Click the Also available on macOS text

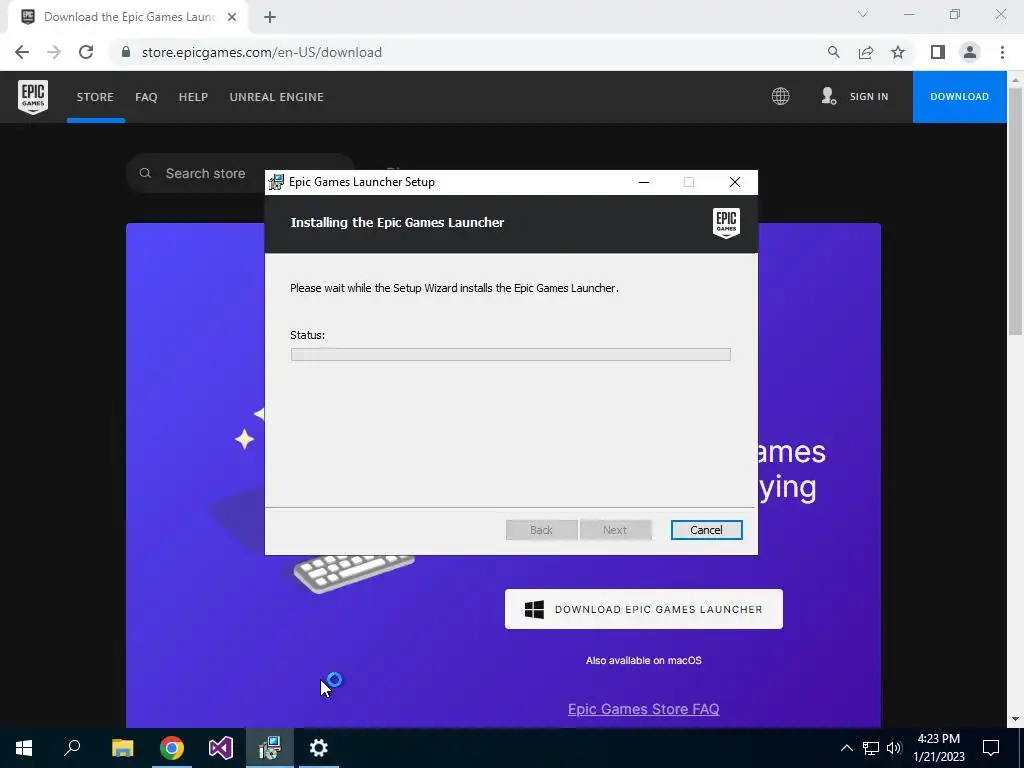click(x=643, y=660)
